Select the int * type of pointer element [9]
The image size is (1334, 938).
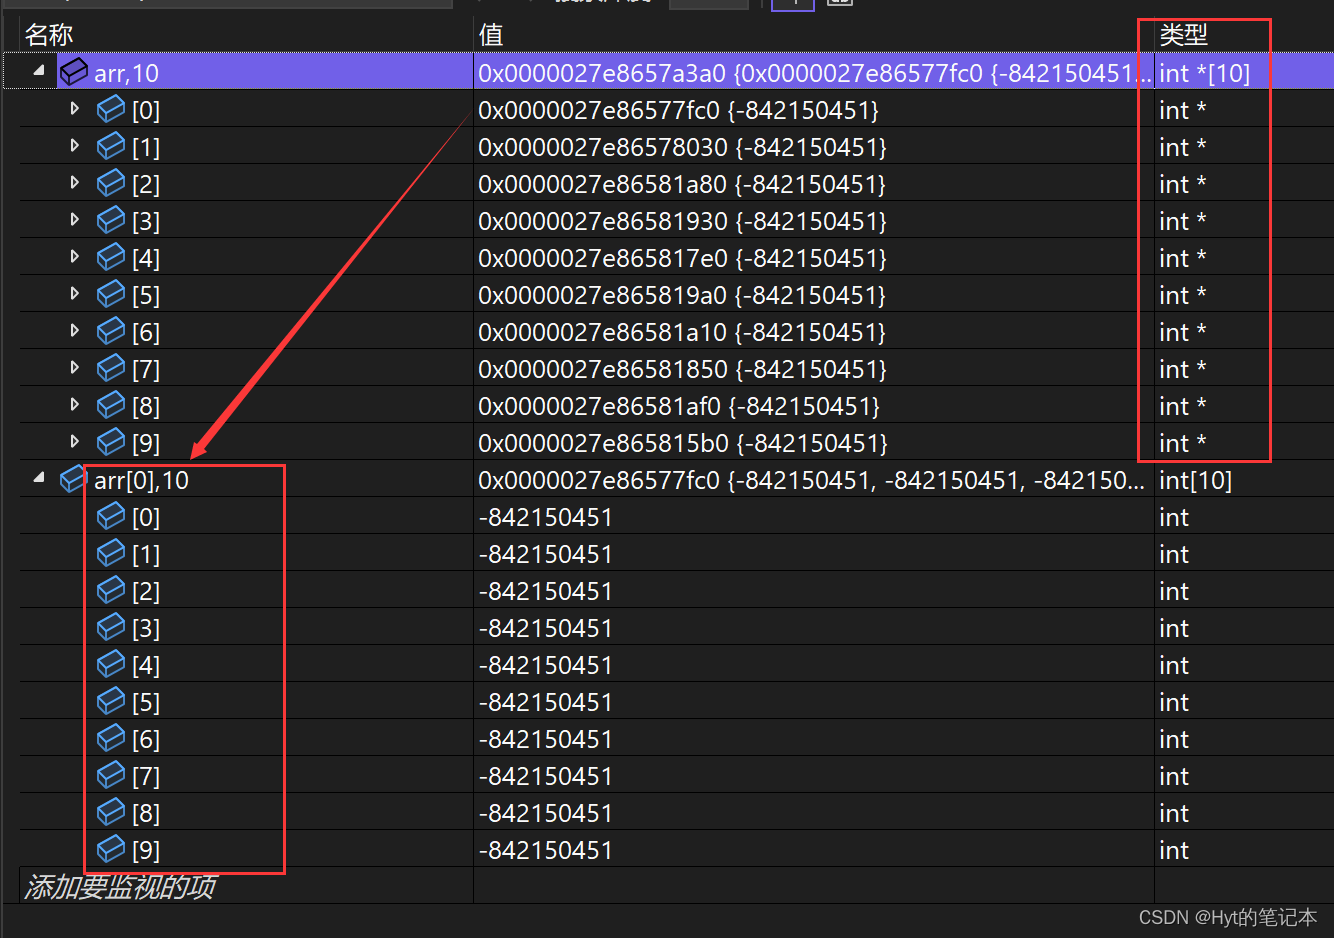1183,443
